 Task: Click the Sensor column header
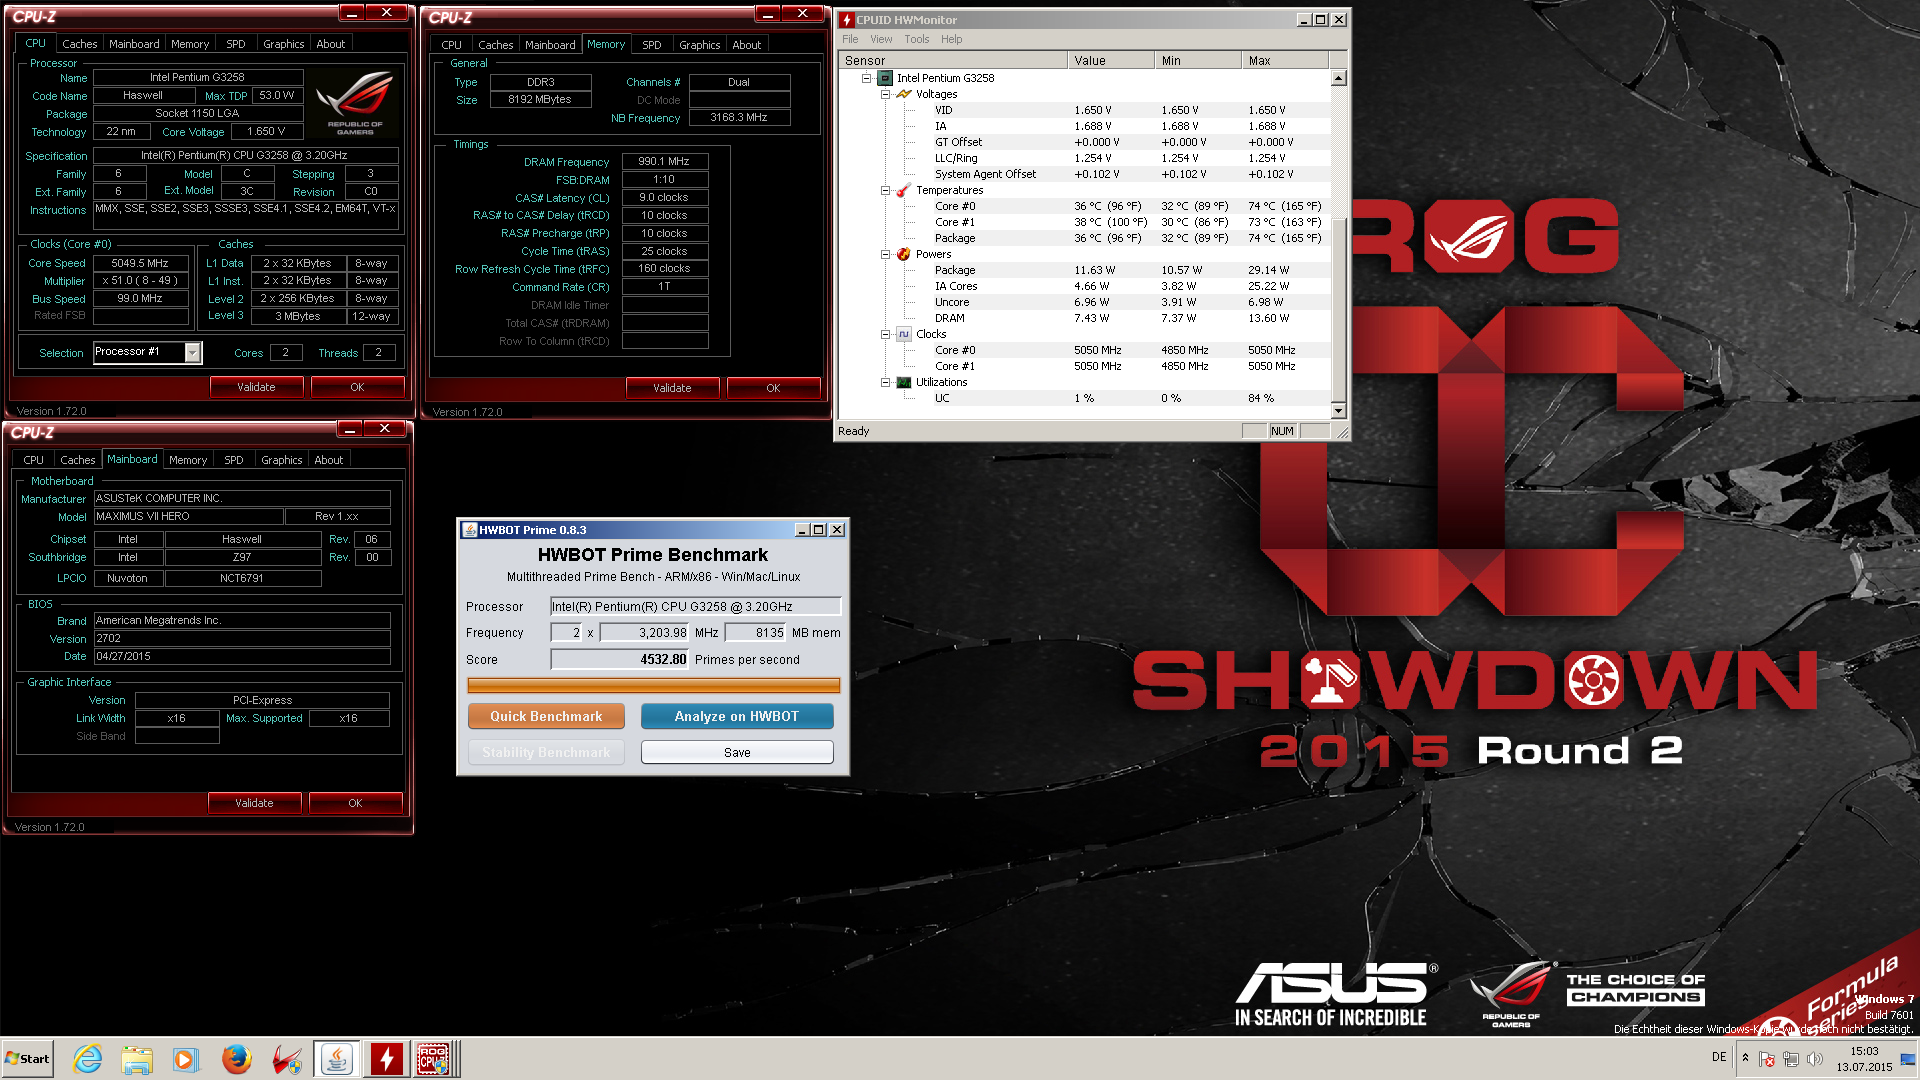tap(953, 60)
